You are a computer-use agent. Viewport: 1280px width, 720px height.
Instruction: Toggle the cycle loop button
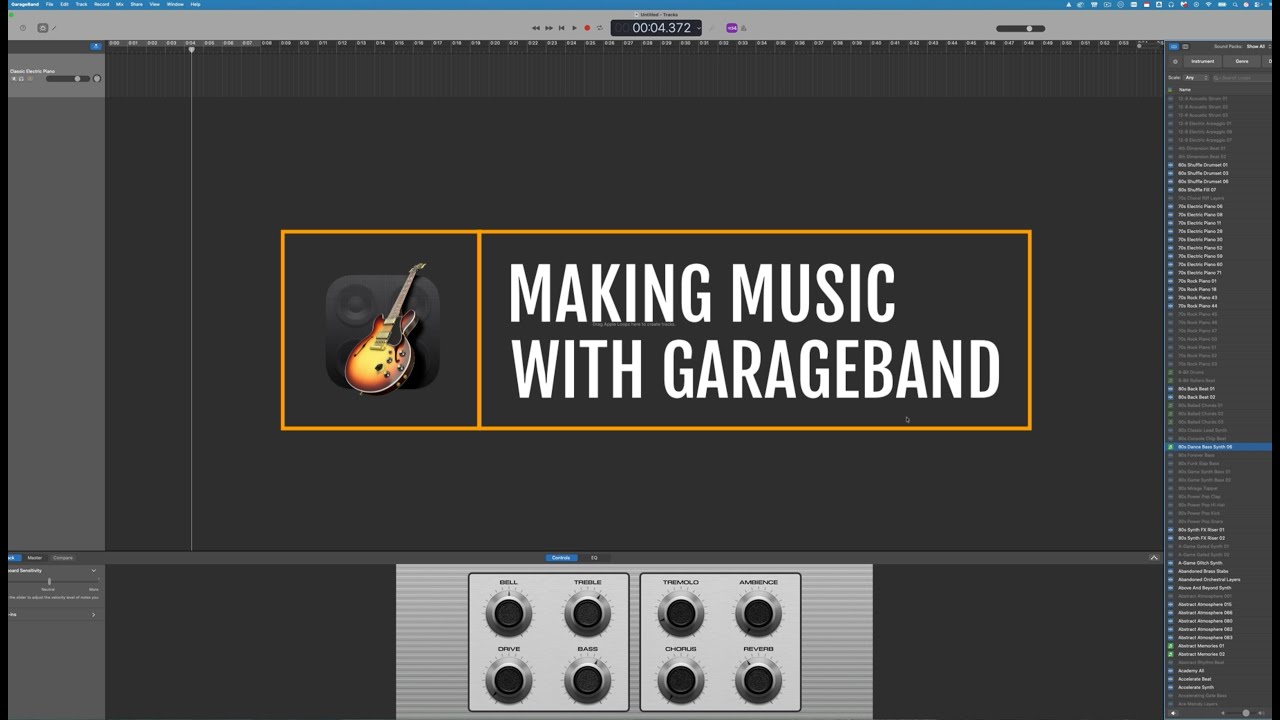point(600,28)
